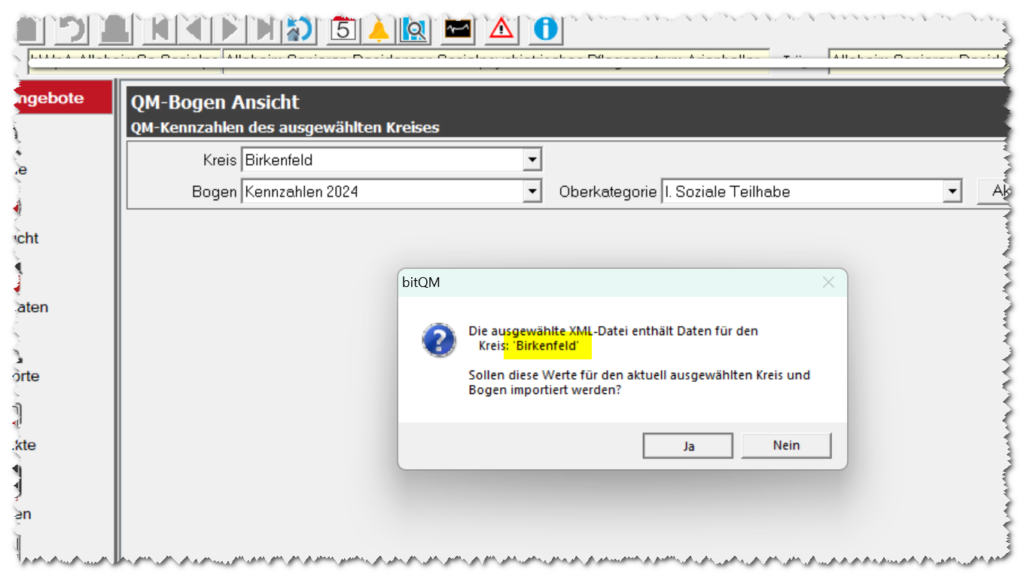Expand the Oberkategorie dropdown arrow
Screen dimensions: 1024x577
click(952, 191)
